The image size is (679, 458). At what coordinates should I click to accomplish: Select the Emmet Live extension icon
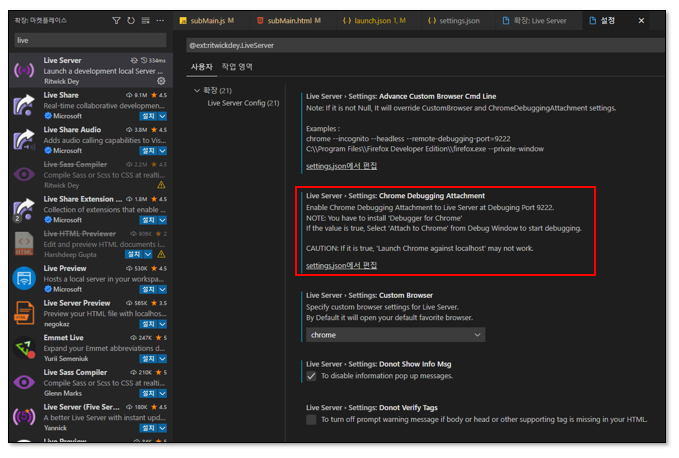click(24, 348)
